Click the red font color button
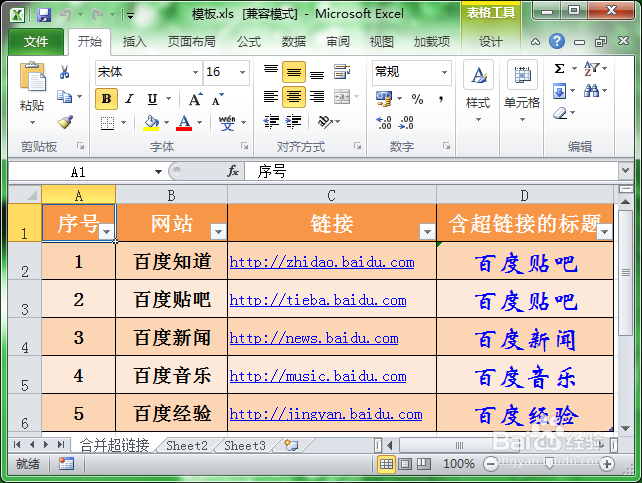This screenshot has width=642, height=483. click(184, 122)
